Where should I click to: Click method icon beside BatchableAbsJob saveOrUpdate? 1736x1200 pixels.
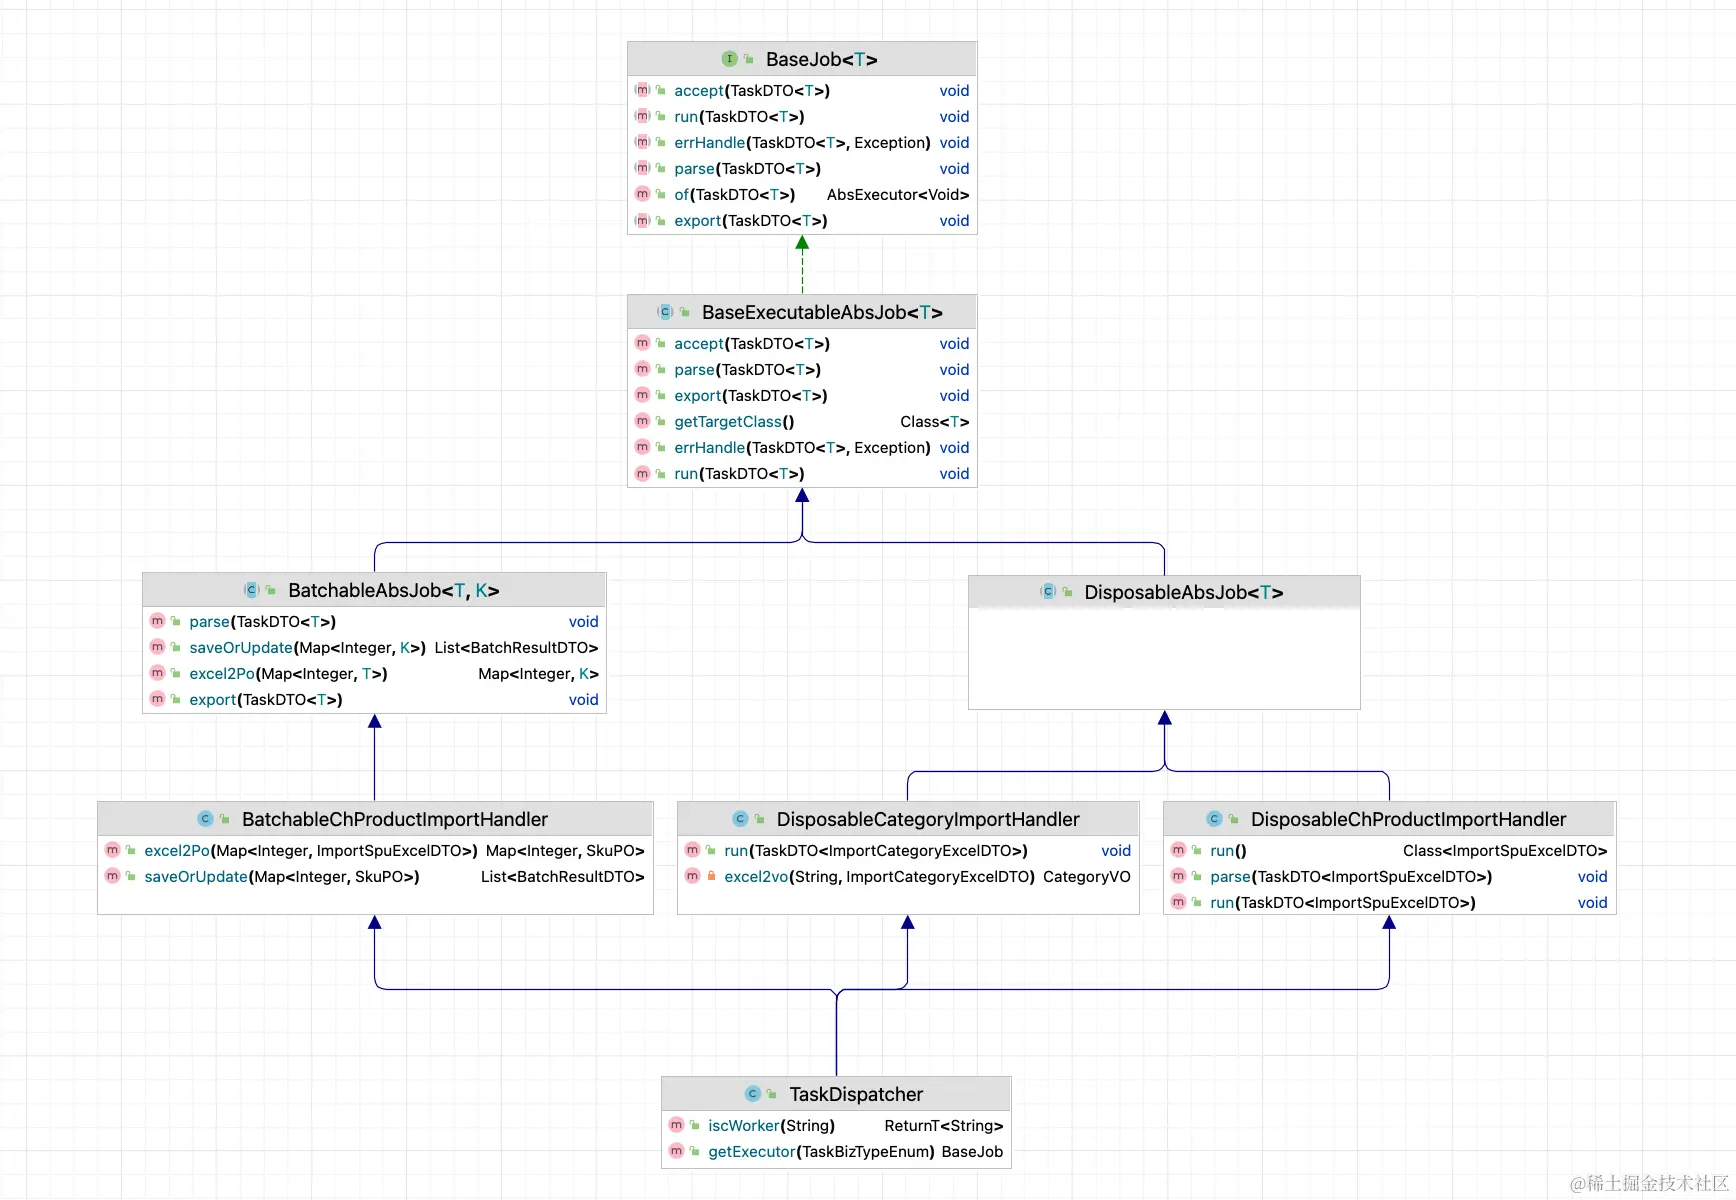pyautogui.click(x=157, y=647)
